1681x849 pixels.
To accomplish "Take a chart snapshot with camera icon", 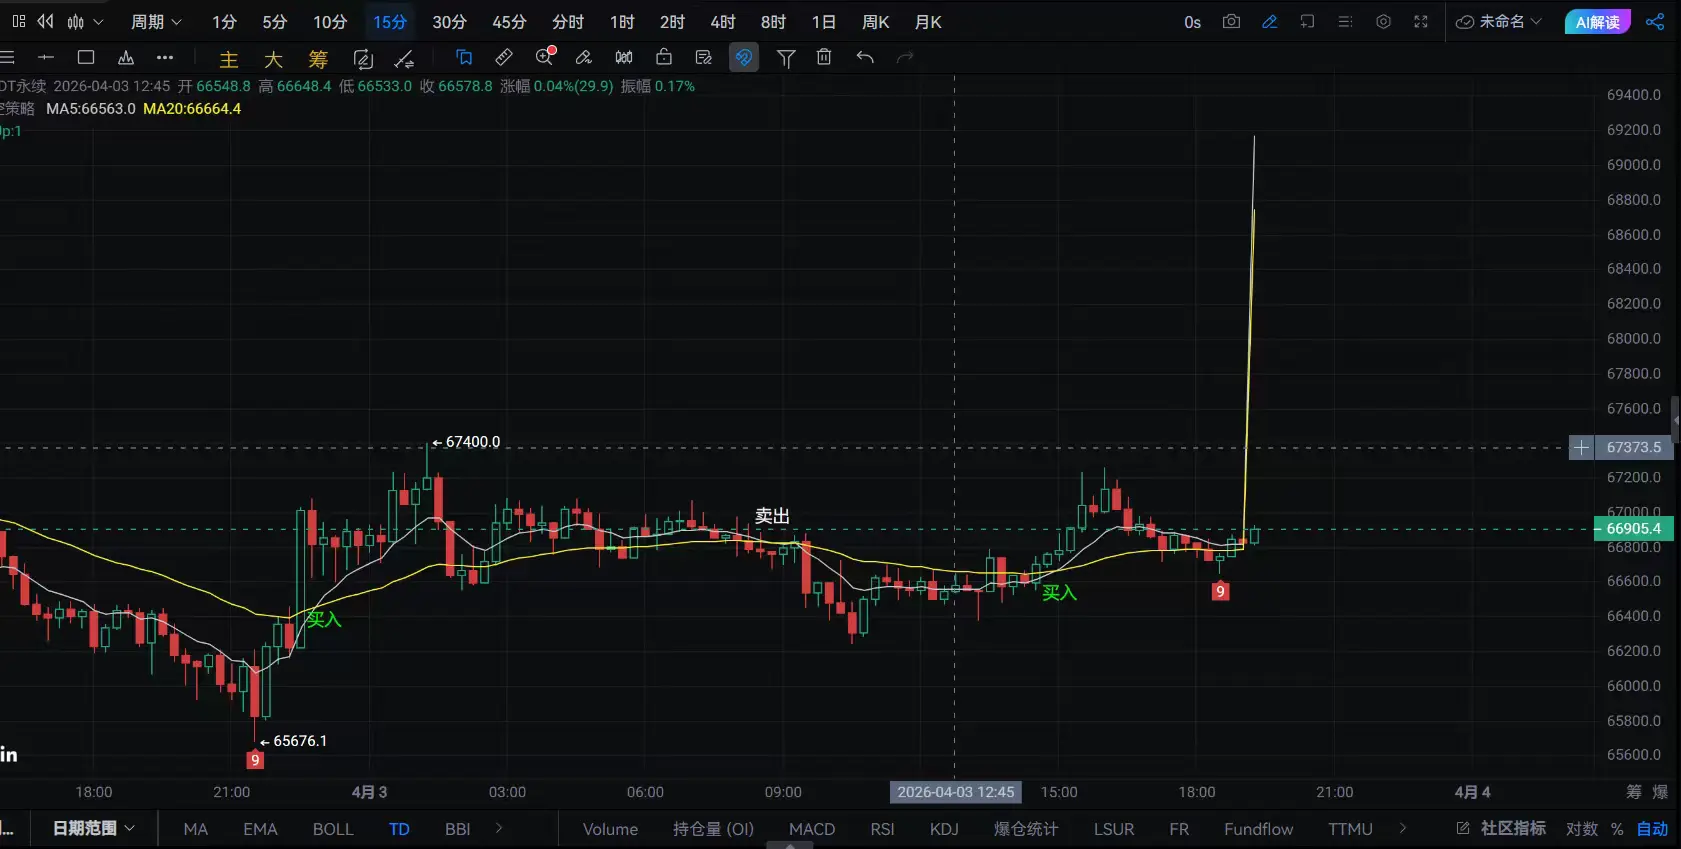I will coord(1231,21).
